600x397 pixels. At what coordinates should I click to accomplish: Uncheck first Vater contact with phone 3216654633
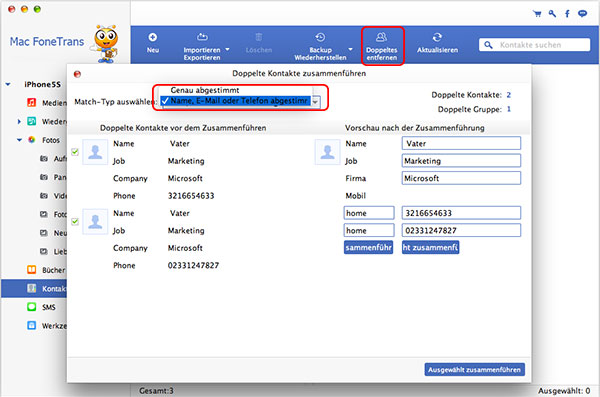(75, 152)
